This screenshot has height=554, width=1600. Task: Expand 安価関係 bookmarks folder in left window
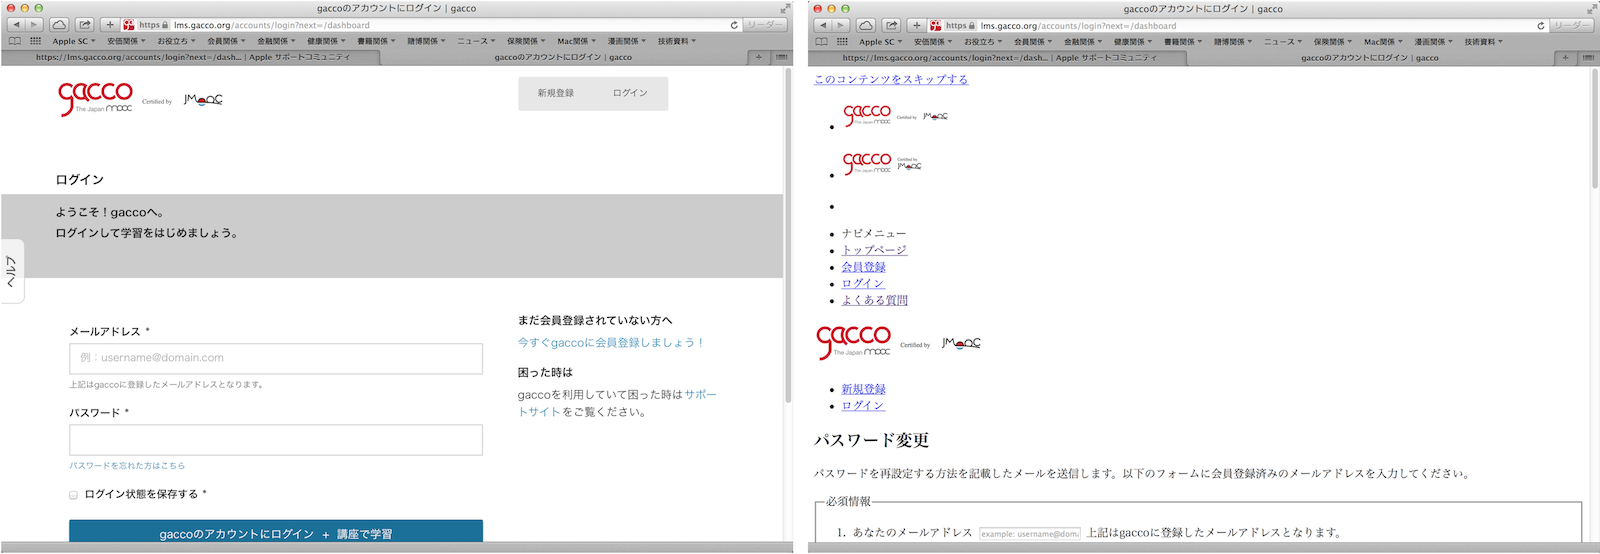click(126, 41)
